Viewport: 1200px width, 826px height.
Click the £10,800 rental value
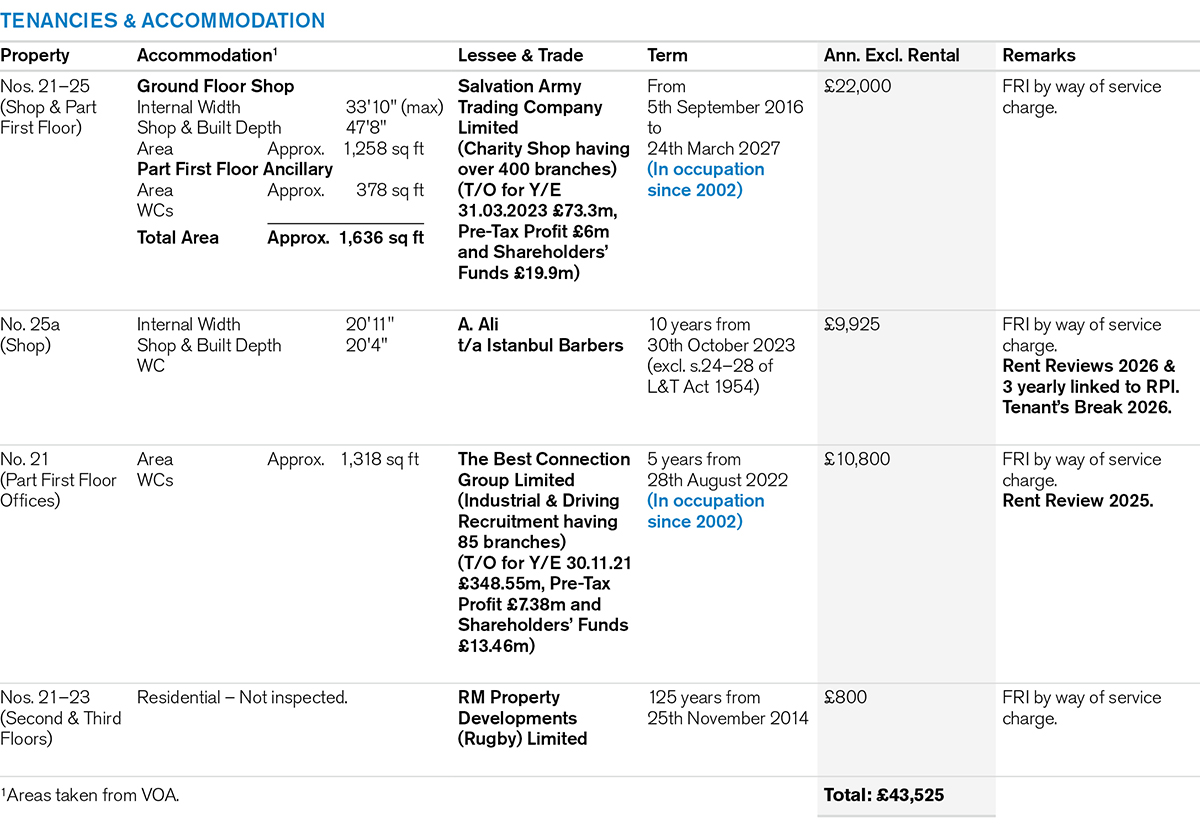[x=858, y=460]
